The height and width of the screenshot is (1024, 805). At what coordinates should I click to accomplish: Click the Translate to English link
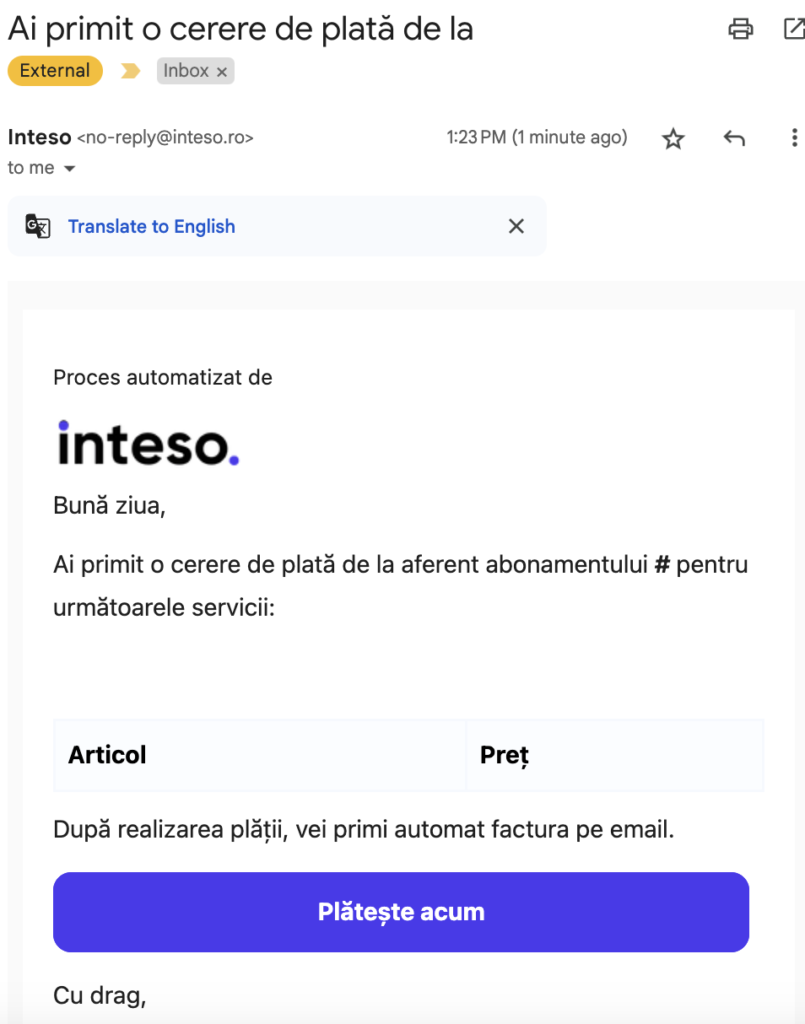(151, 226)
